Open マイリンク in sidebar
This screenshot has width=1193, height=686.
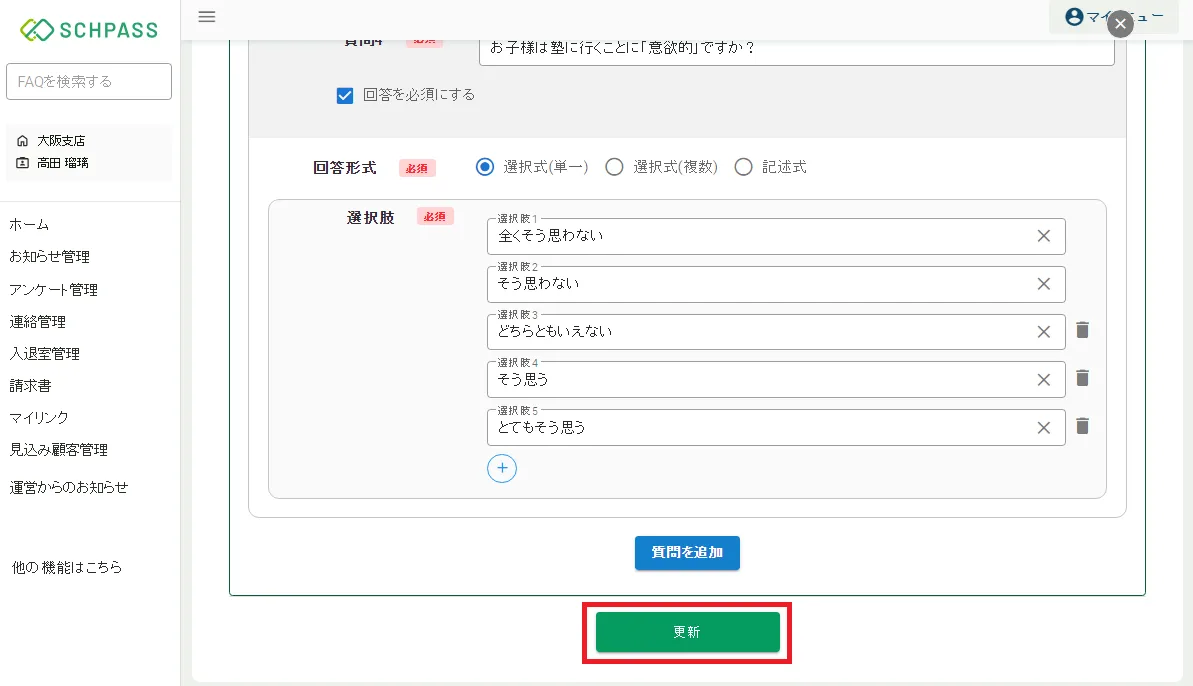[39, 418]
